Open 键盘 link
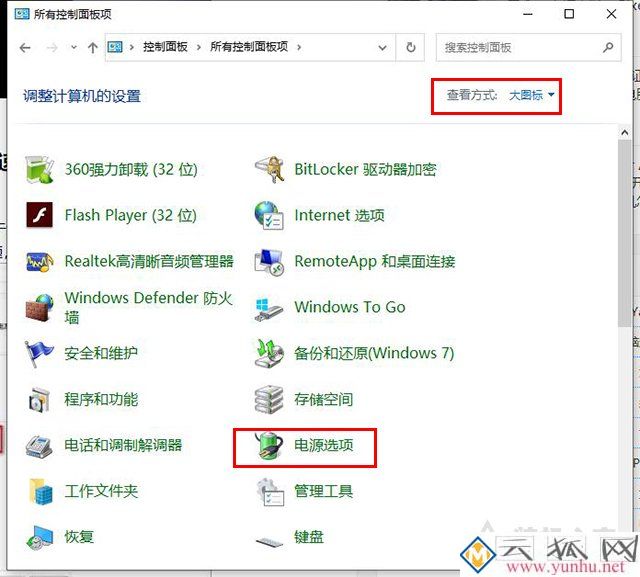The height and width of the screenshot is (577, 640). click(309, 537)
